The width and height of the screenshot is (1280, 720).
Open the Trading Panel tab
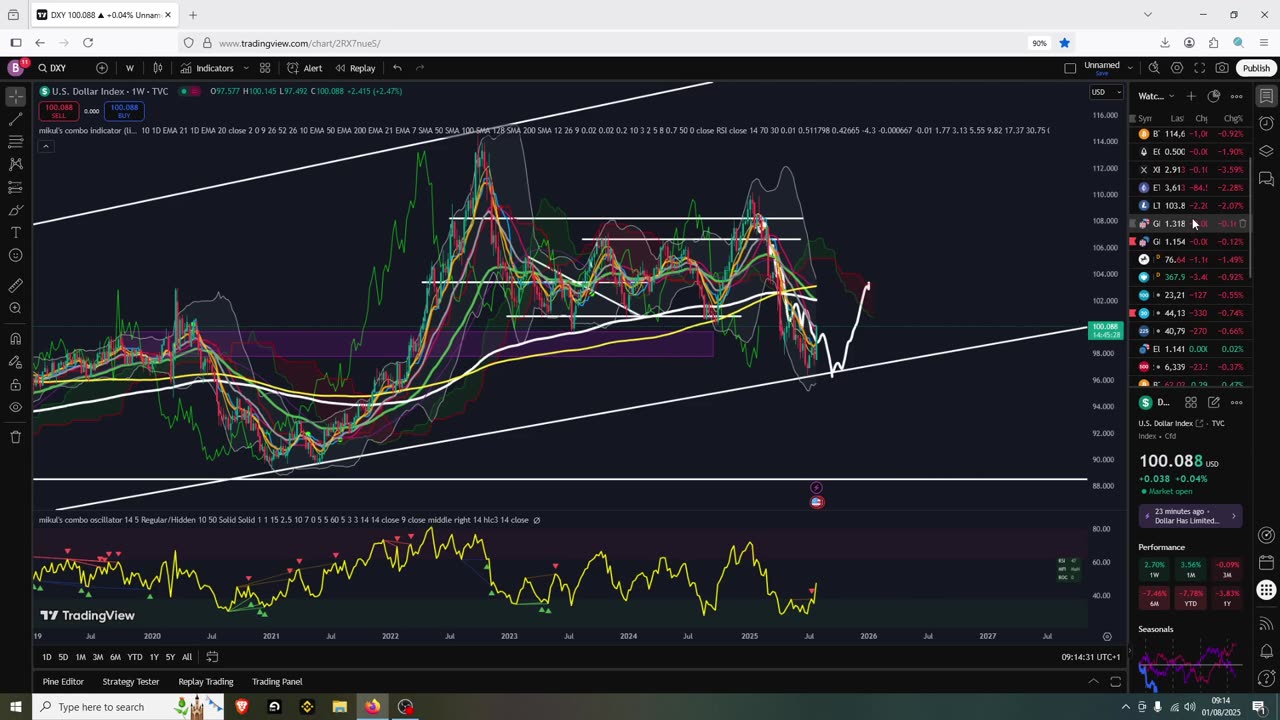pos(277,682)
